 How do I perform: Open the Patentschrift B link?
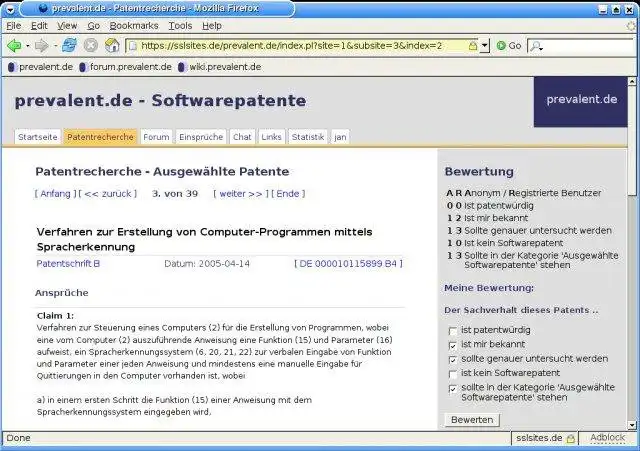(x=68, y=264)
